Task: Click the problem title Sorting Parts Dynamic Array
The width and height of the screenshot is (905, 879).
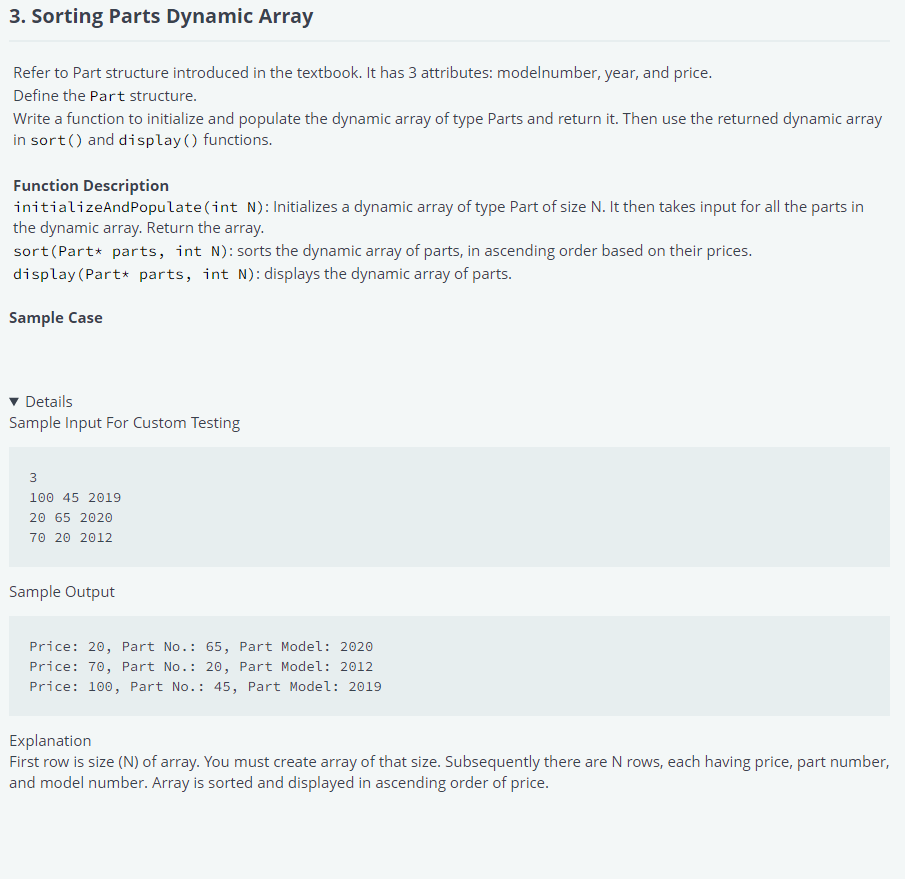Action: click(162, 16)
